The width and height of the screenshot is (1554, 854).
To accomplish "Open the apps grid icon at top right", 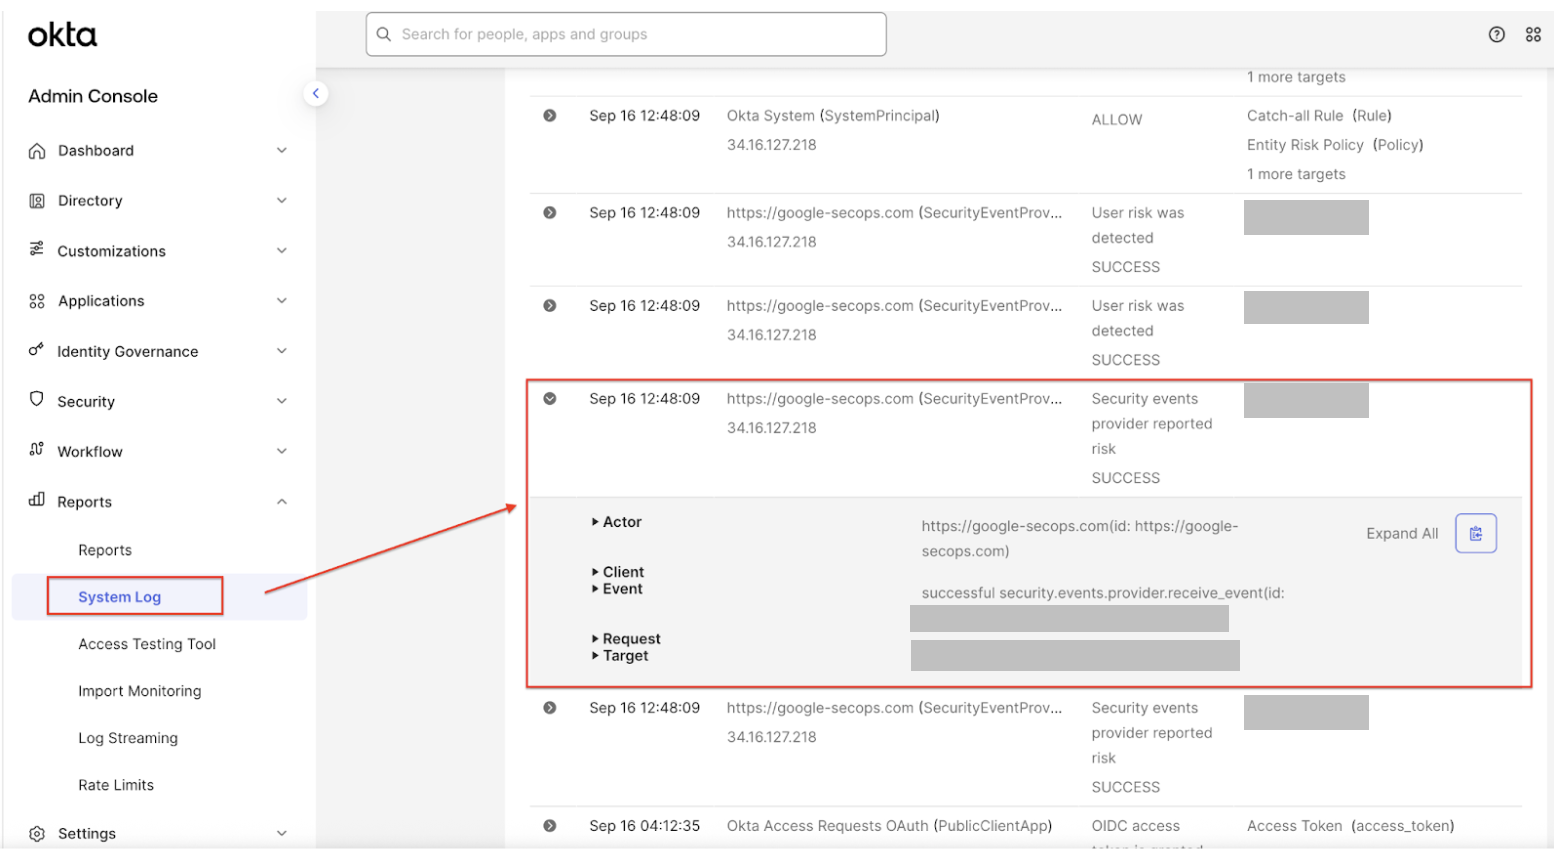I will 1534,33.
